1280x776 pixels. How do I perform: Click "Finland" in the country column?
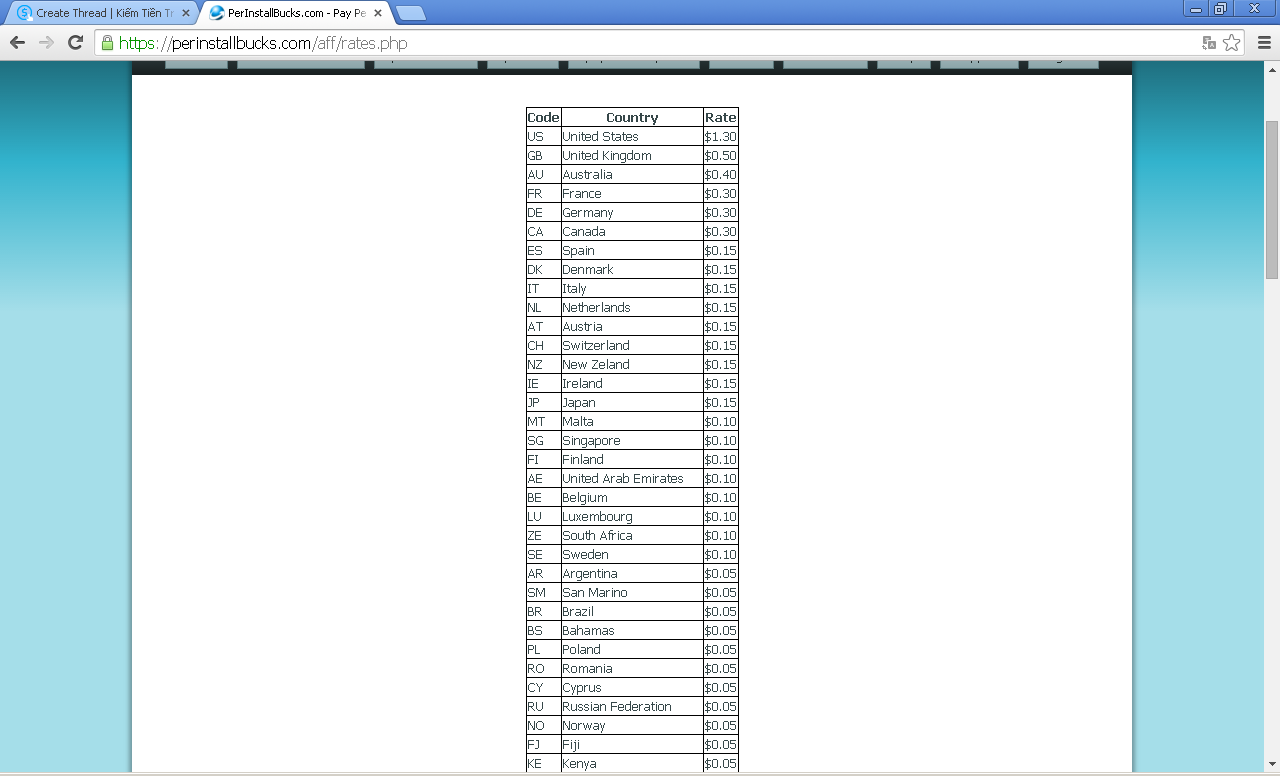click(x=632, y=459)
